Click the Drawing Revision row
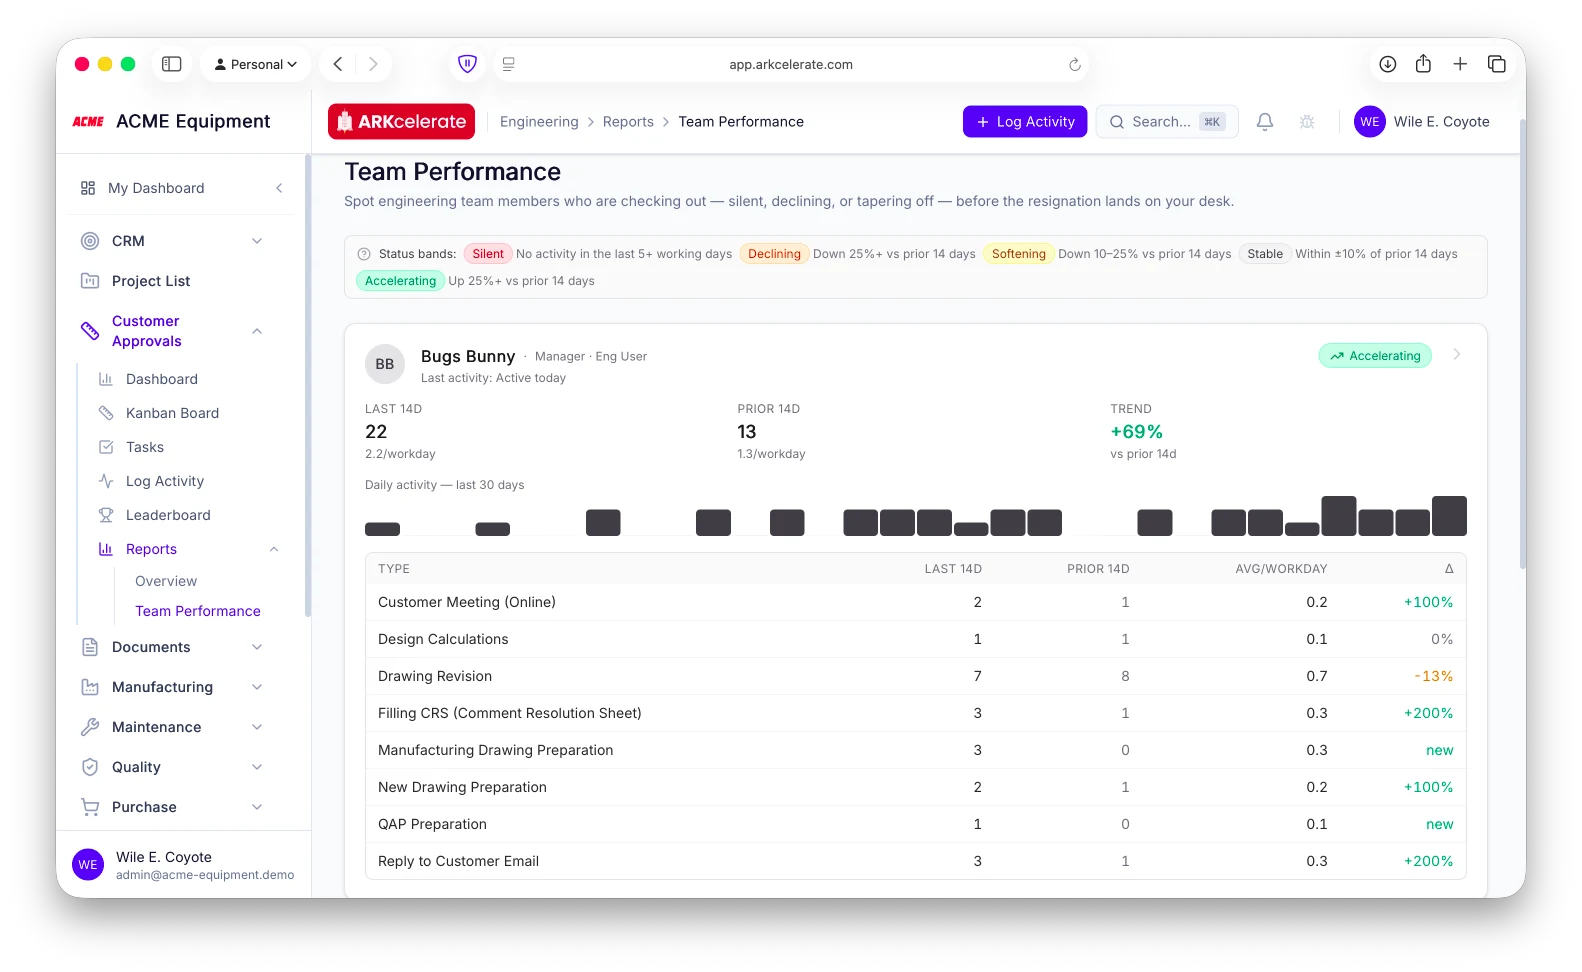The height and width of the screenshot is (972, 1582). 915,676
